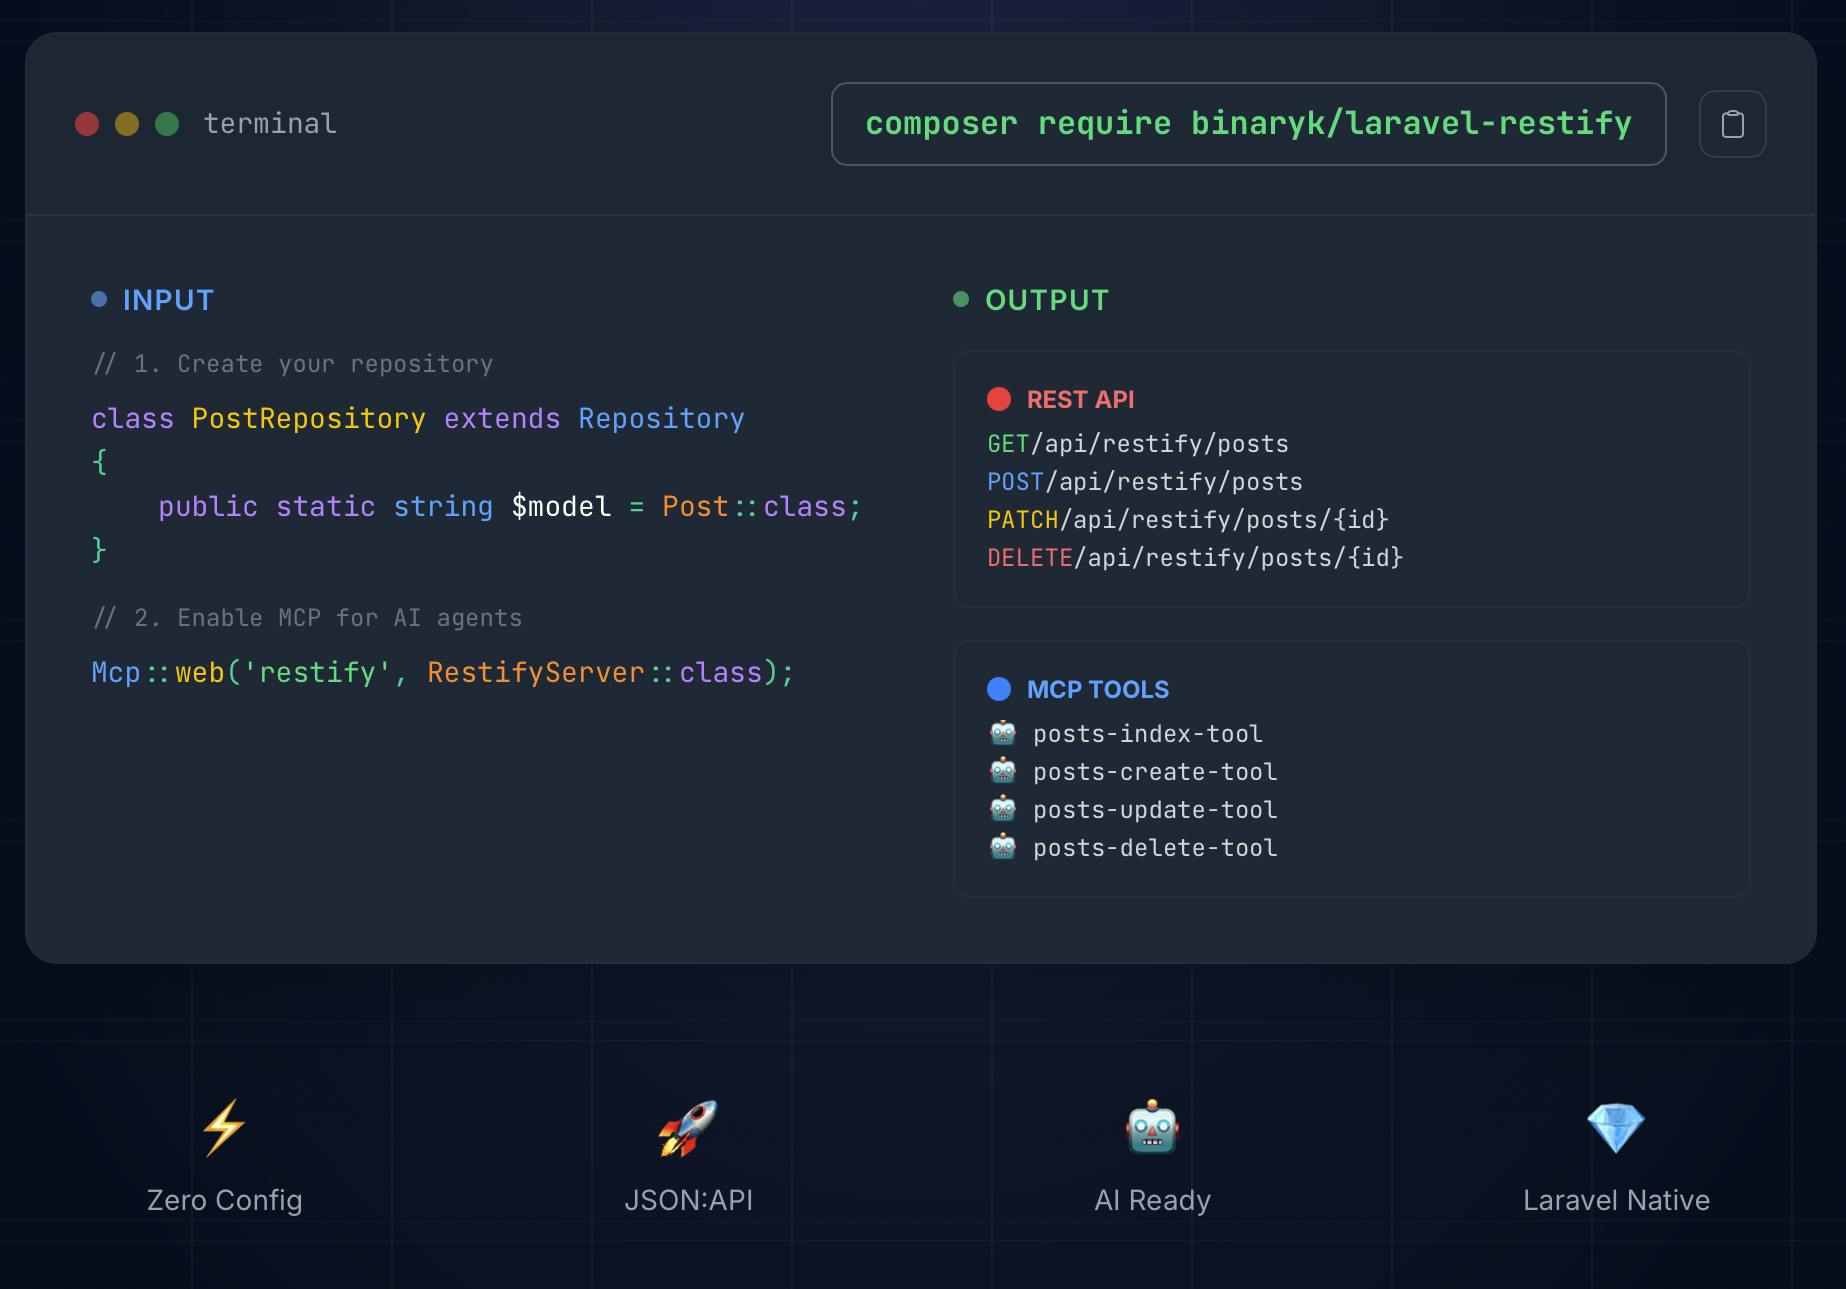Screen dimensions: 1846x1289
Task: Click robot icon beside posts-delete-tool
Action: [1003, 847]
